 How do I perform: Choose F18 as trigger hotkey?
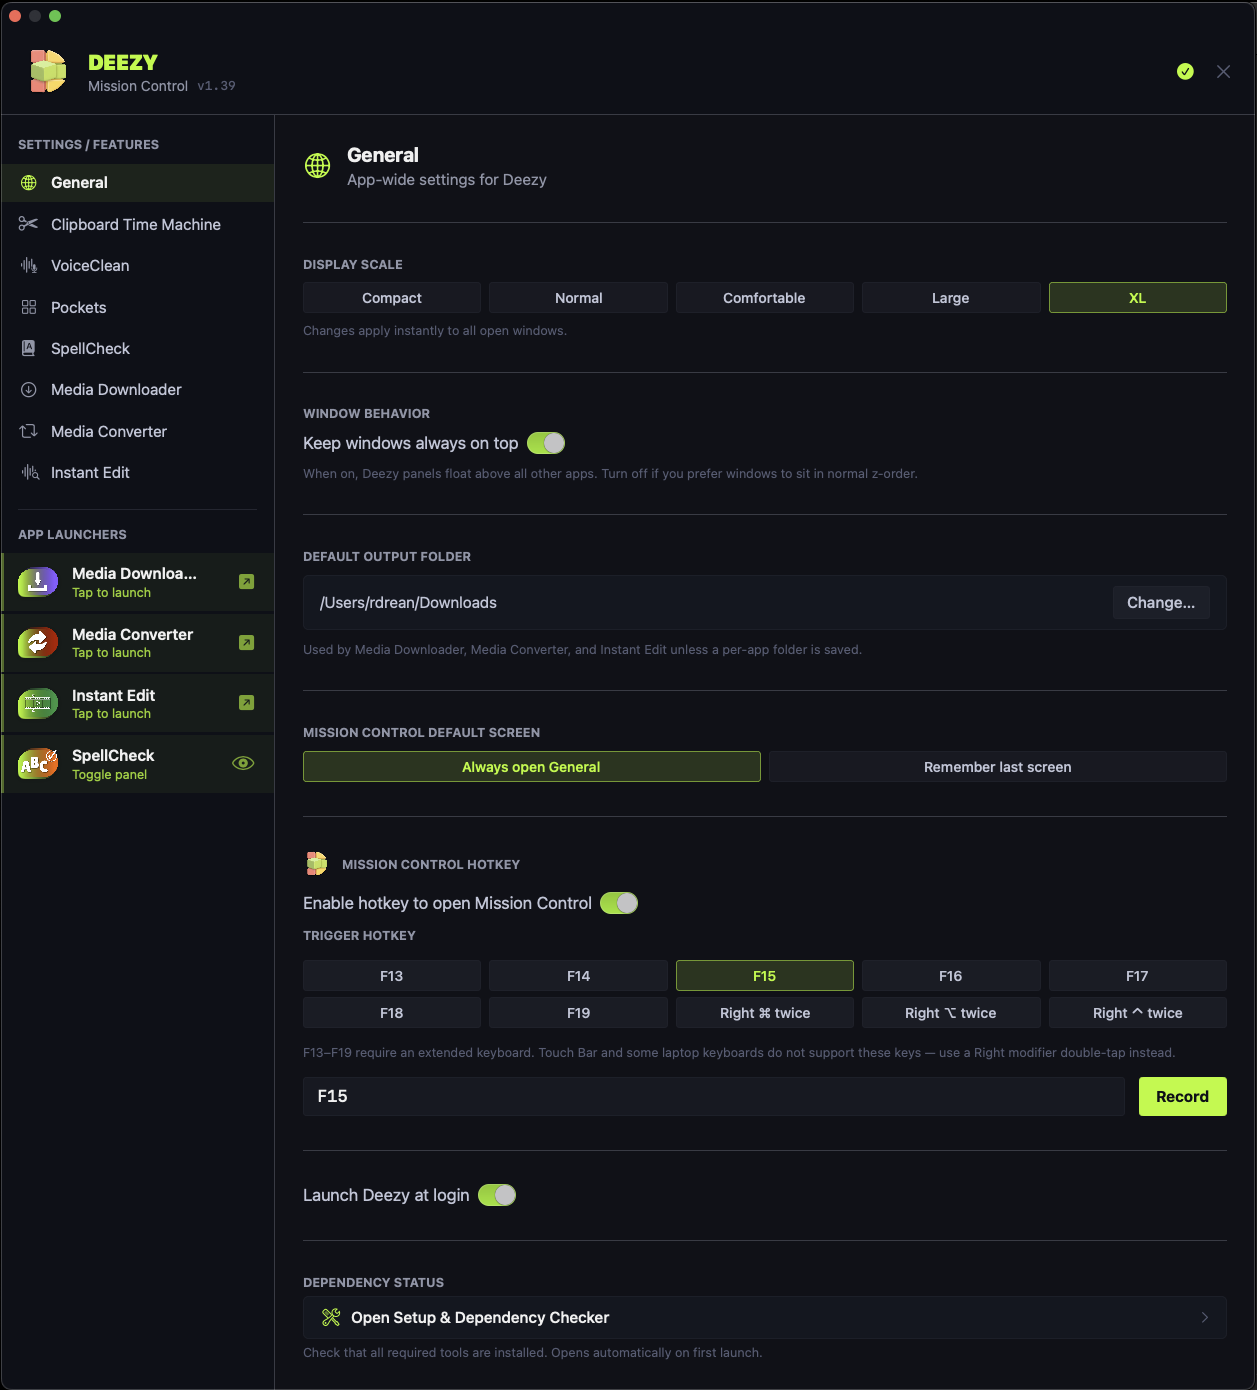coord(392,1013)
